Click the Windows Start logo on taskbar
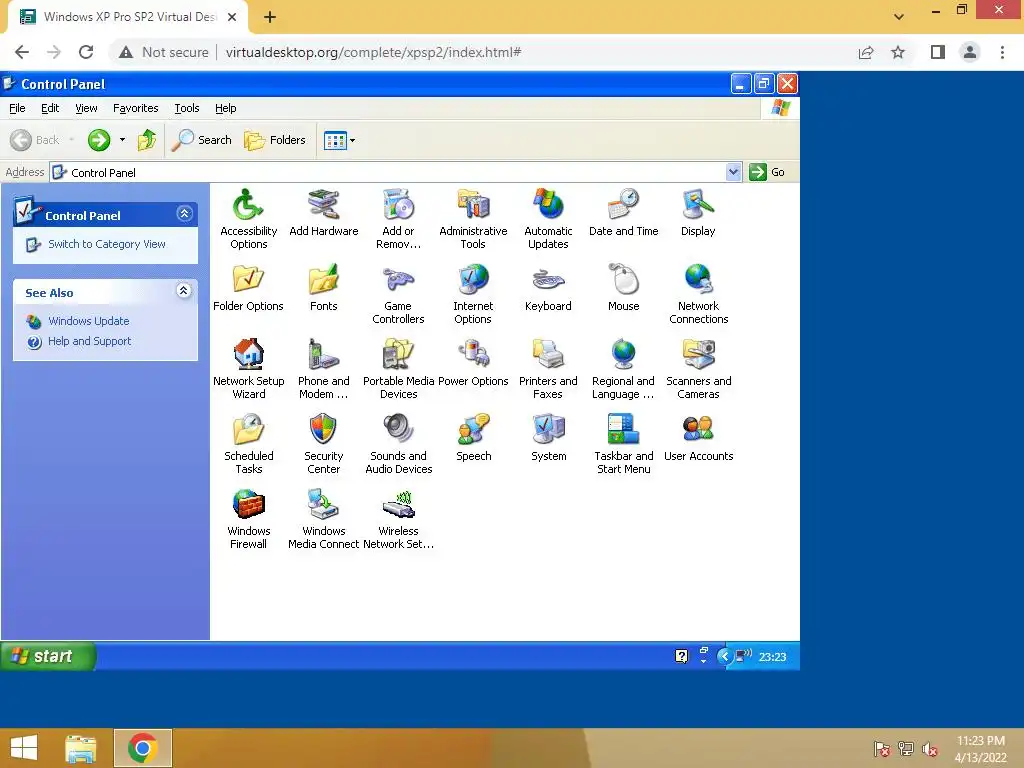The height and width of the screenshot is (768, 1024). [24, 748]
